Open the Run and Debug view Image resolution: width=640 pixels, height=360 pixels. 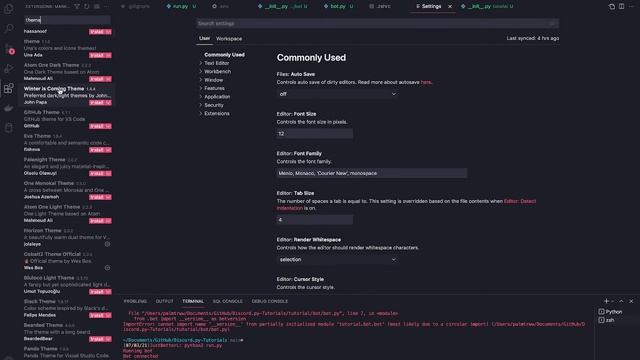tap(9, 69)
